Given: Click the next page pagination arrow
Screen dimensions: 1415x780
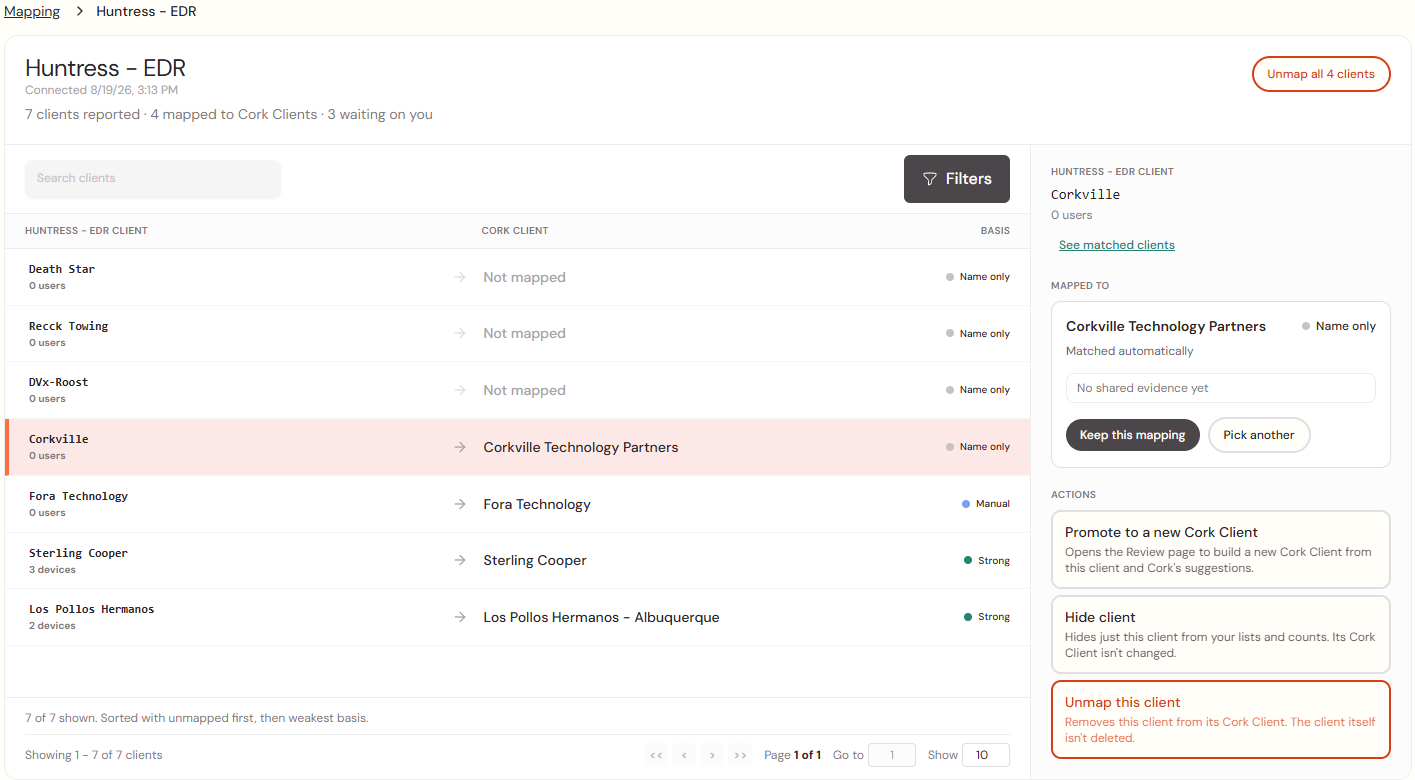Looking at the screenshot, I should pos(712,755).
